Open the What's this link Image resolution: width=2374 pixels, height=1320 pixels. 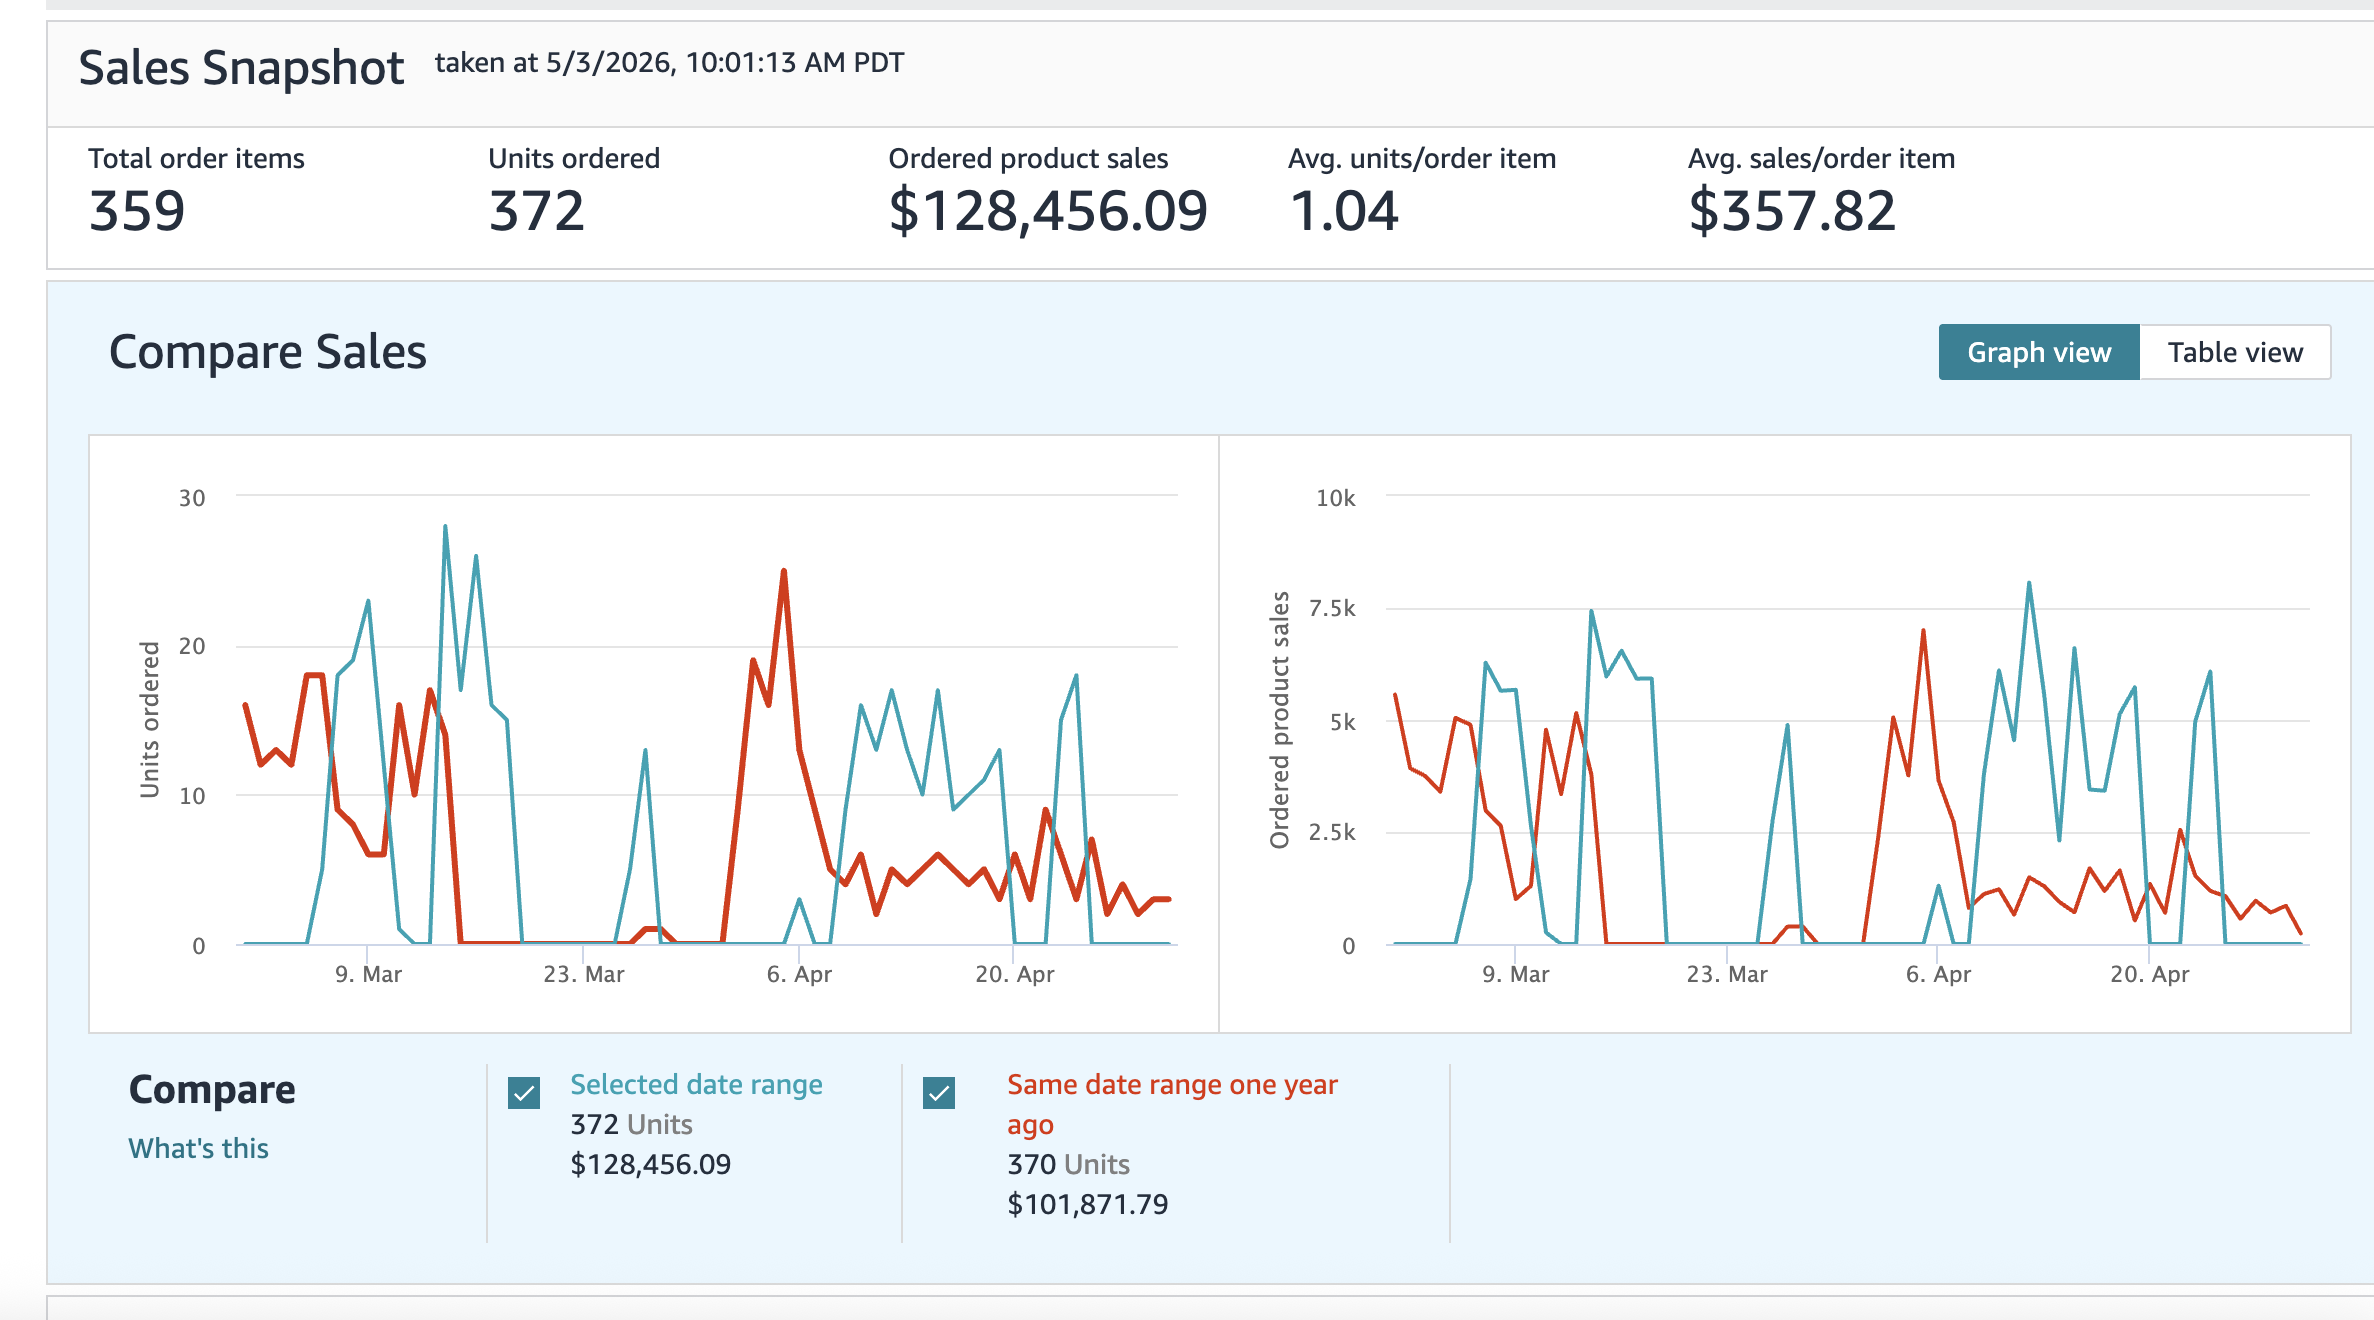tap(198, 1148)
